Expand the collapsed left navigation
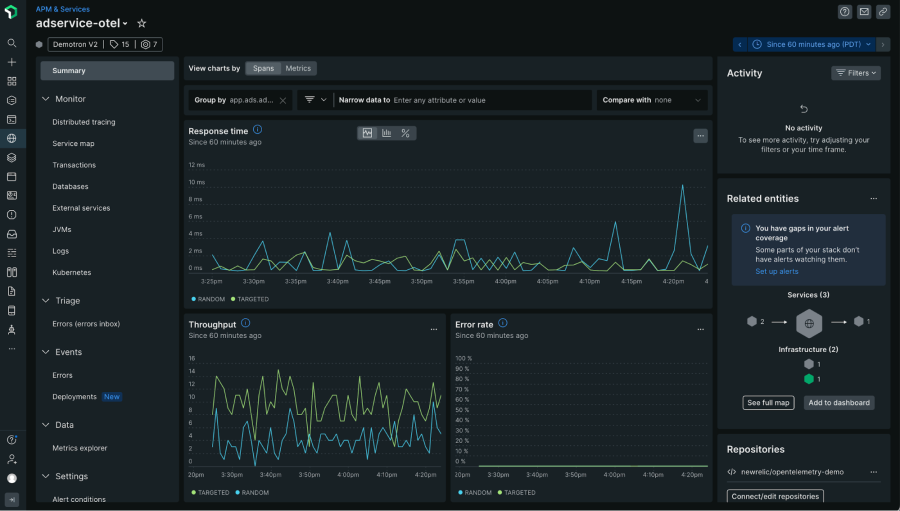The width and height of the screenshot is (900, 511). [11, 500]
